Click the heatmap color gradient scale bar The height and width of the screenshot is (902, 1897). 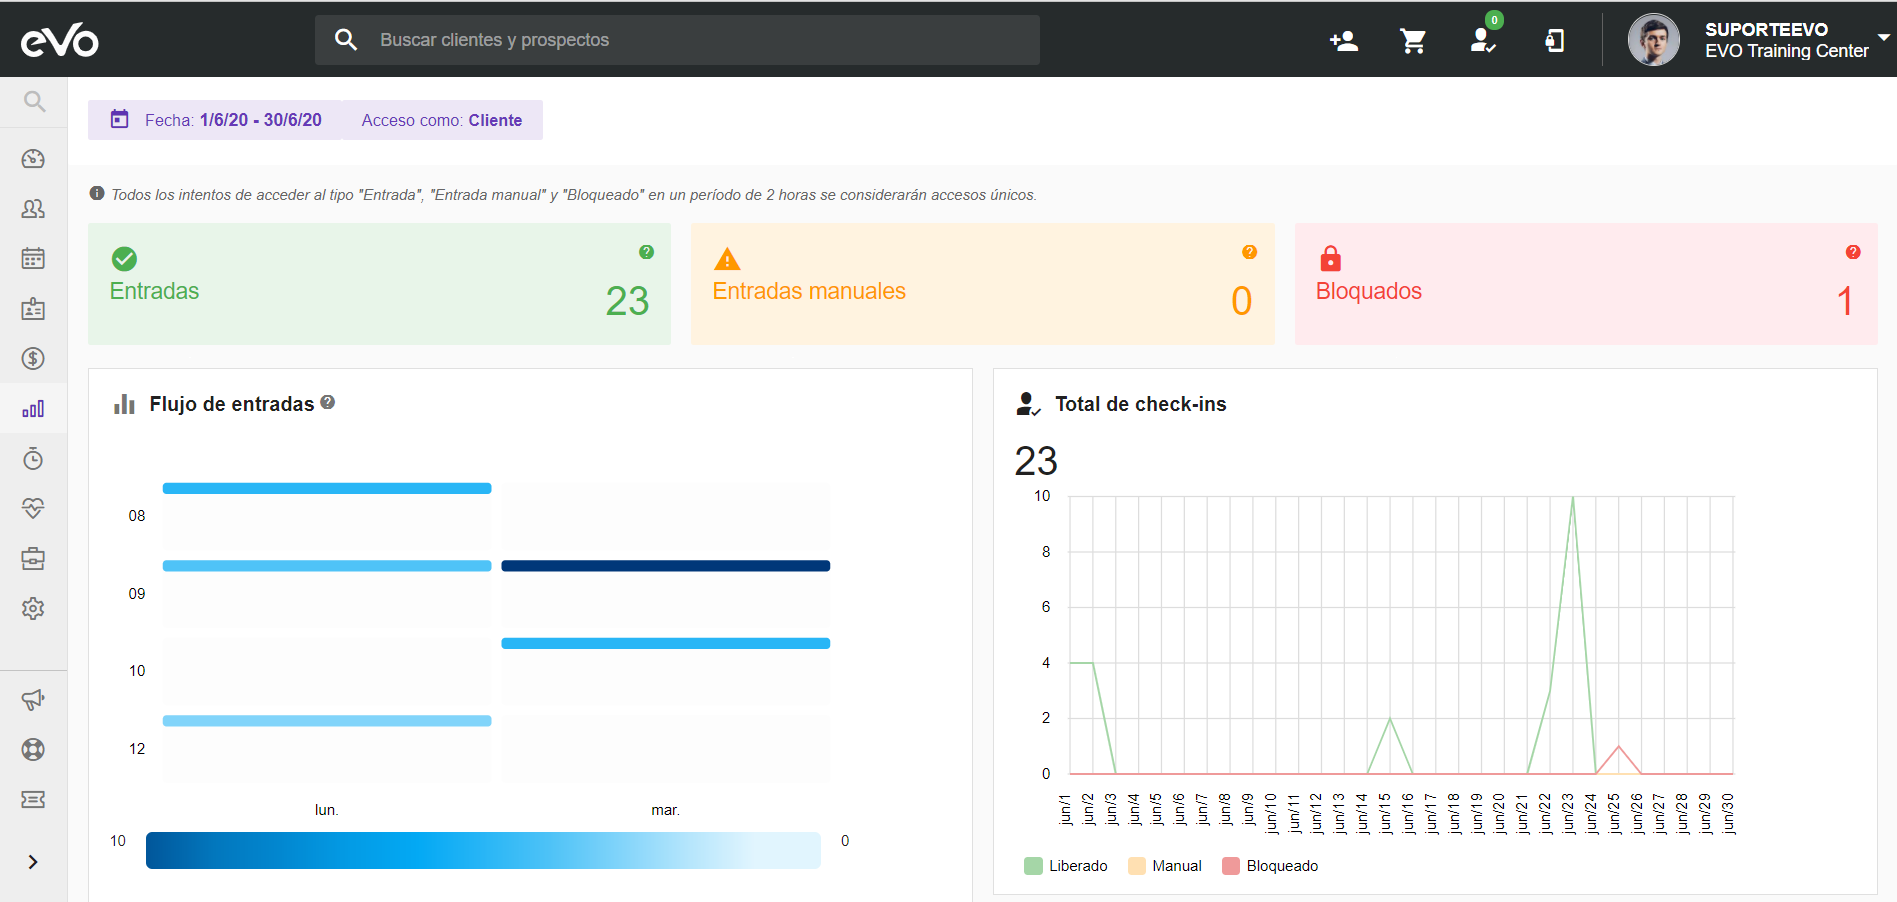(483, 850)
